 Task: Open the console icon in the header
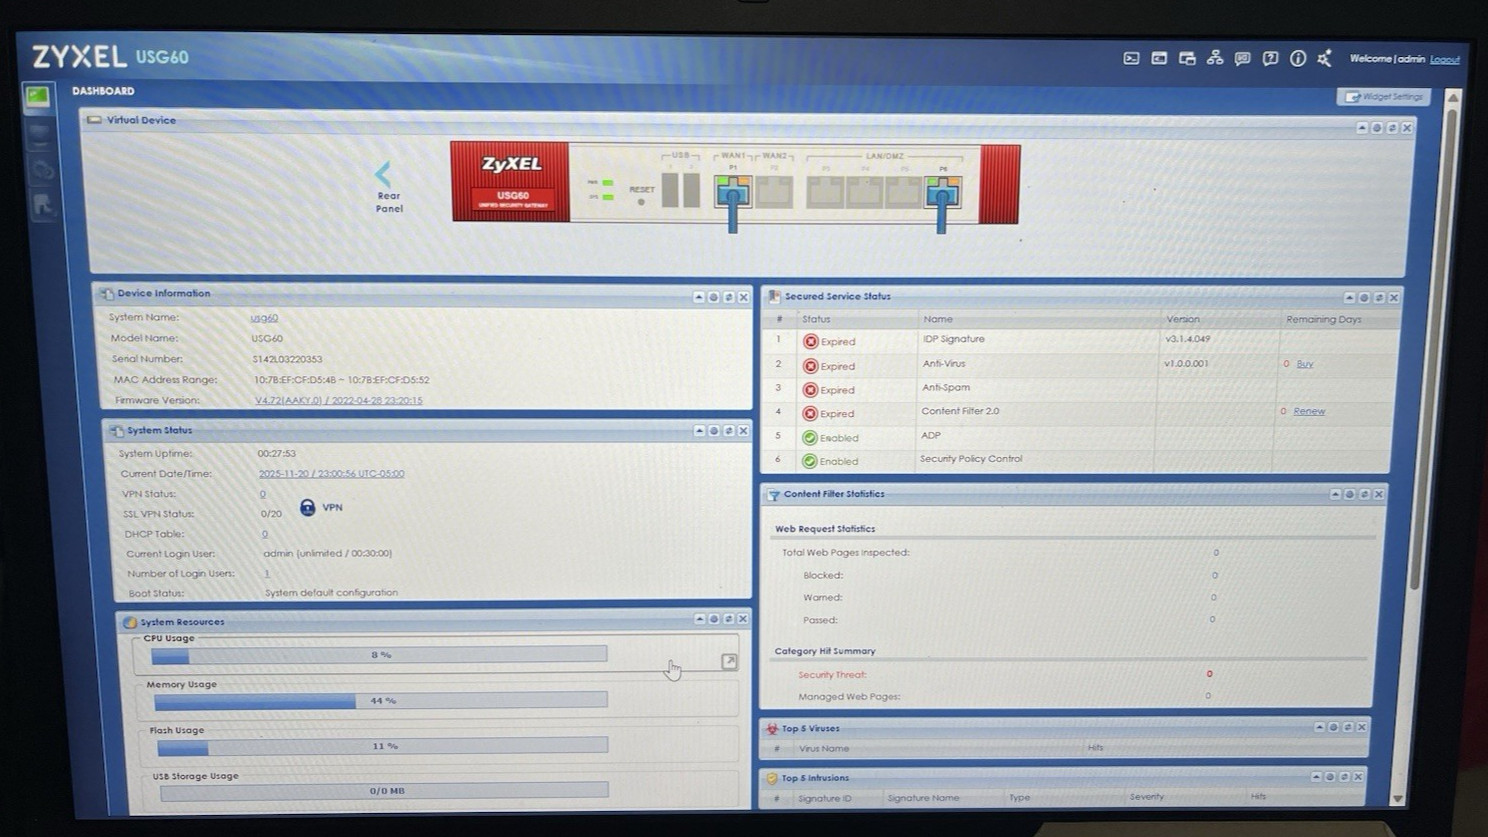1131,58
